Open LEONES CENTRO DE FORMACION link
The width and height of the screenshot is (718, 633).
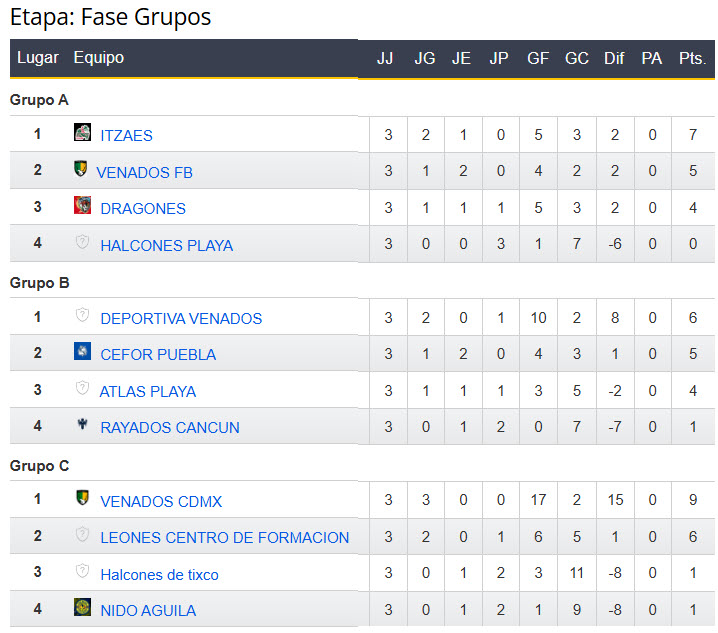click(225, 537)
